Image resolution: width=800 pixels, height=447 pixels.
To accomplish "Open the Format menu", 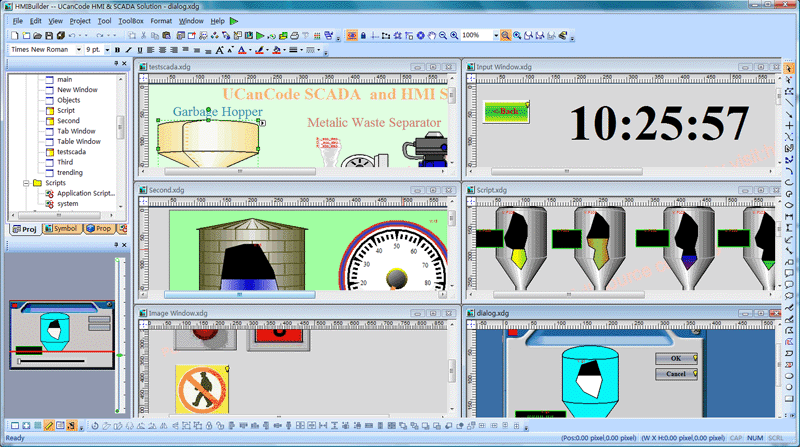I will point(161,21).
